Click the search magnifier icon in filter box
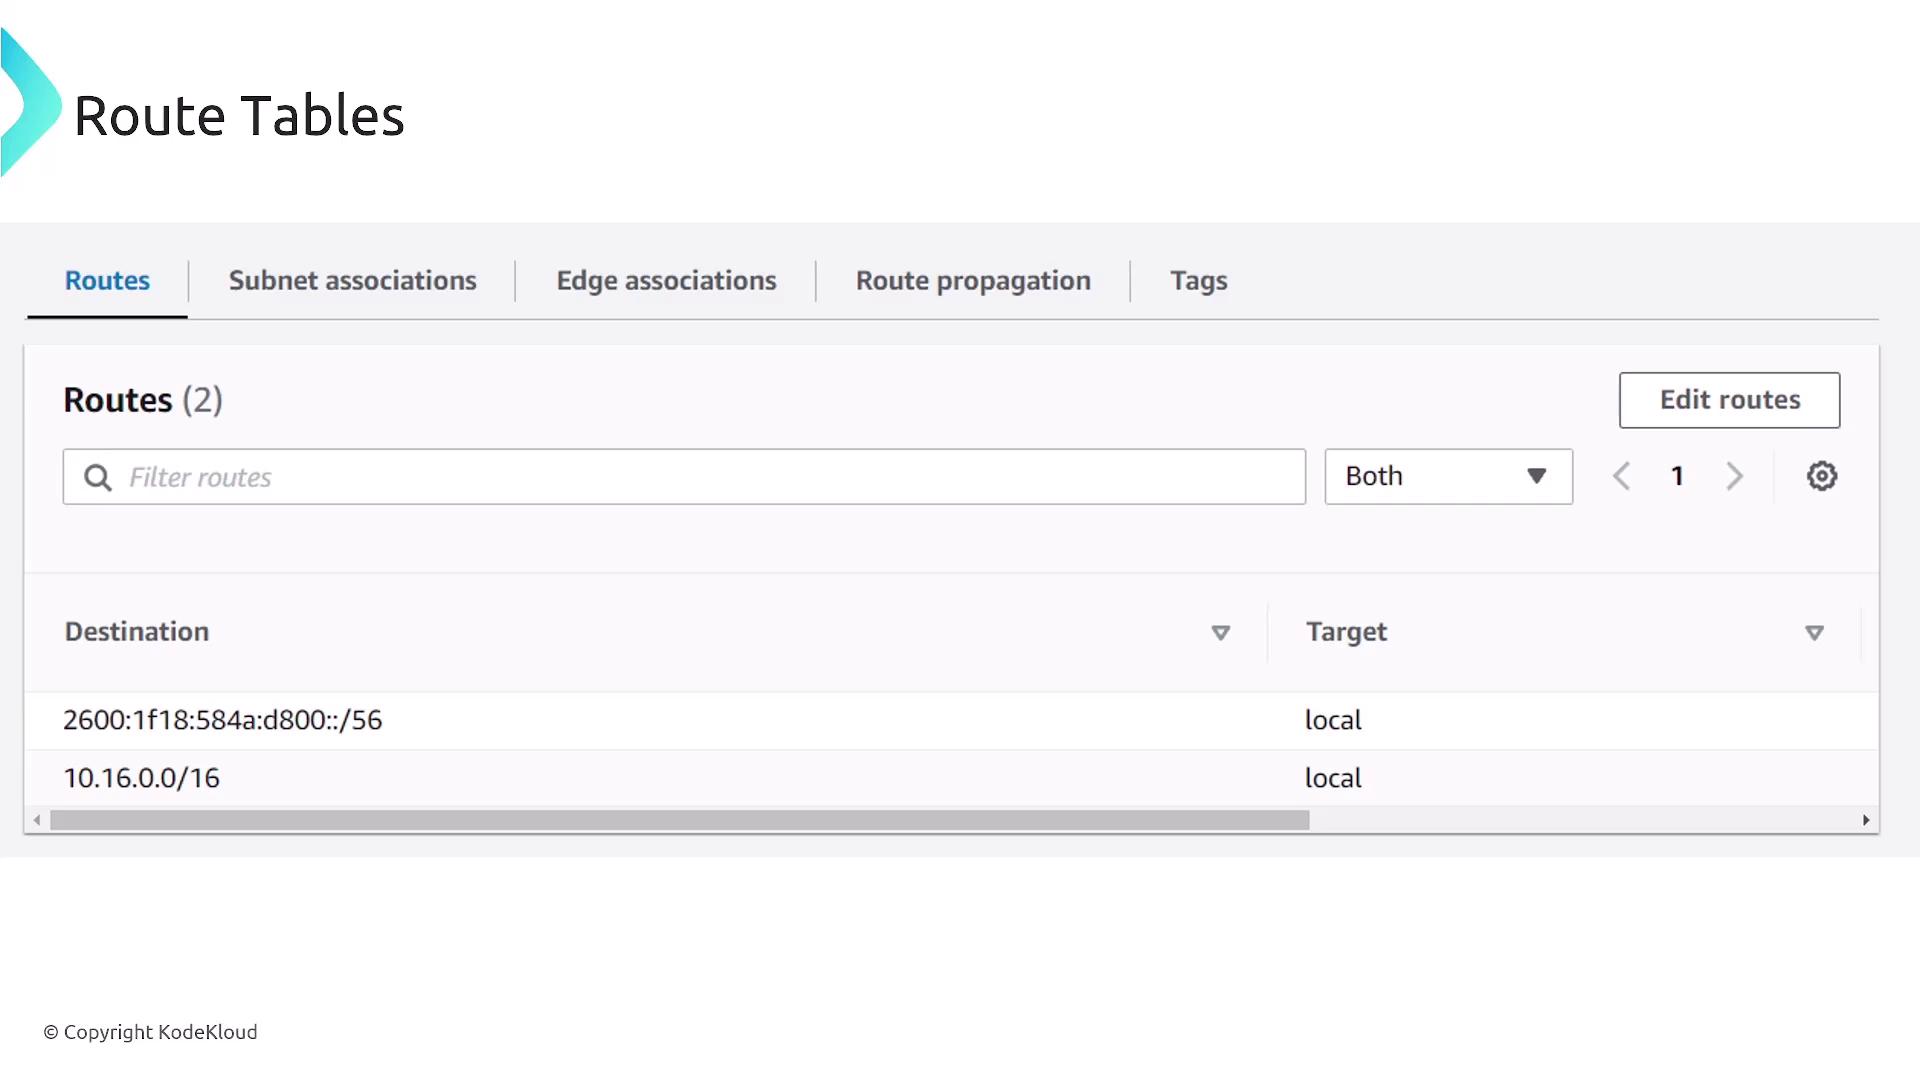Screen dimensions: 1920x1080 coord(98,478)
